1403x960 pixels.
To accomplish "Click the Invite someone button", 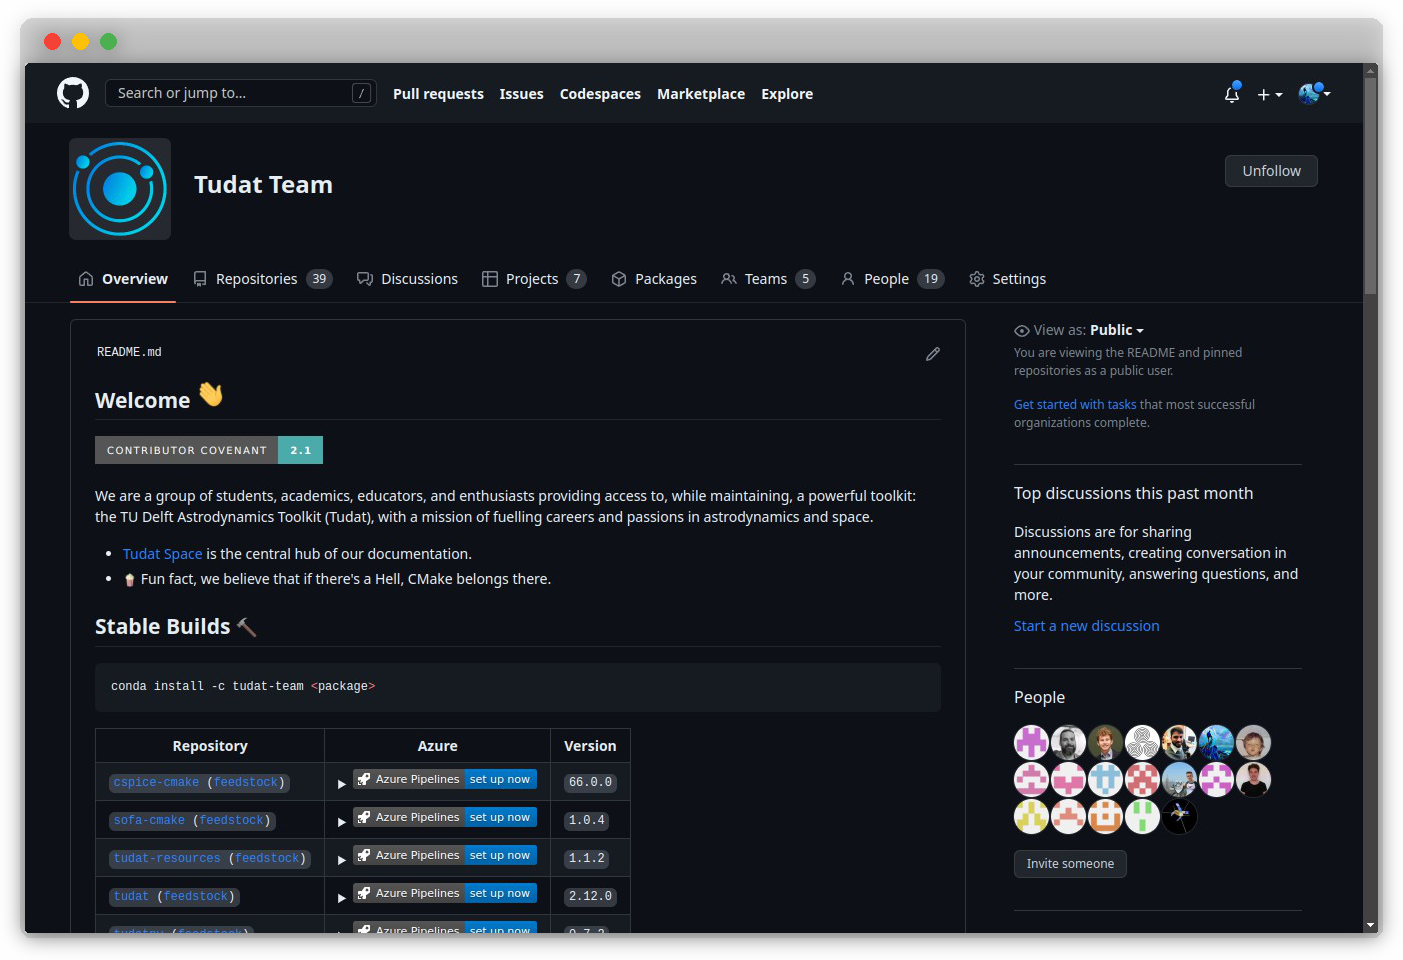I will (x=1070, y=864).
